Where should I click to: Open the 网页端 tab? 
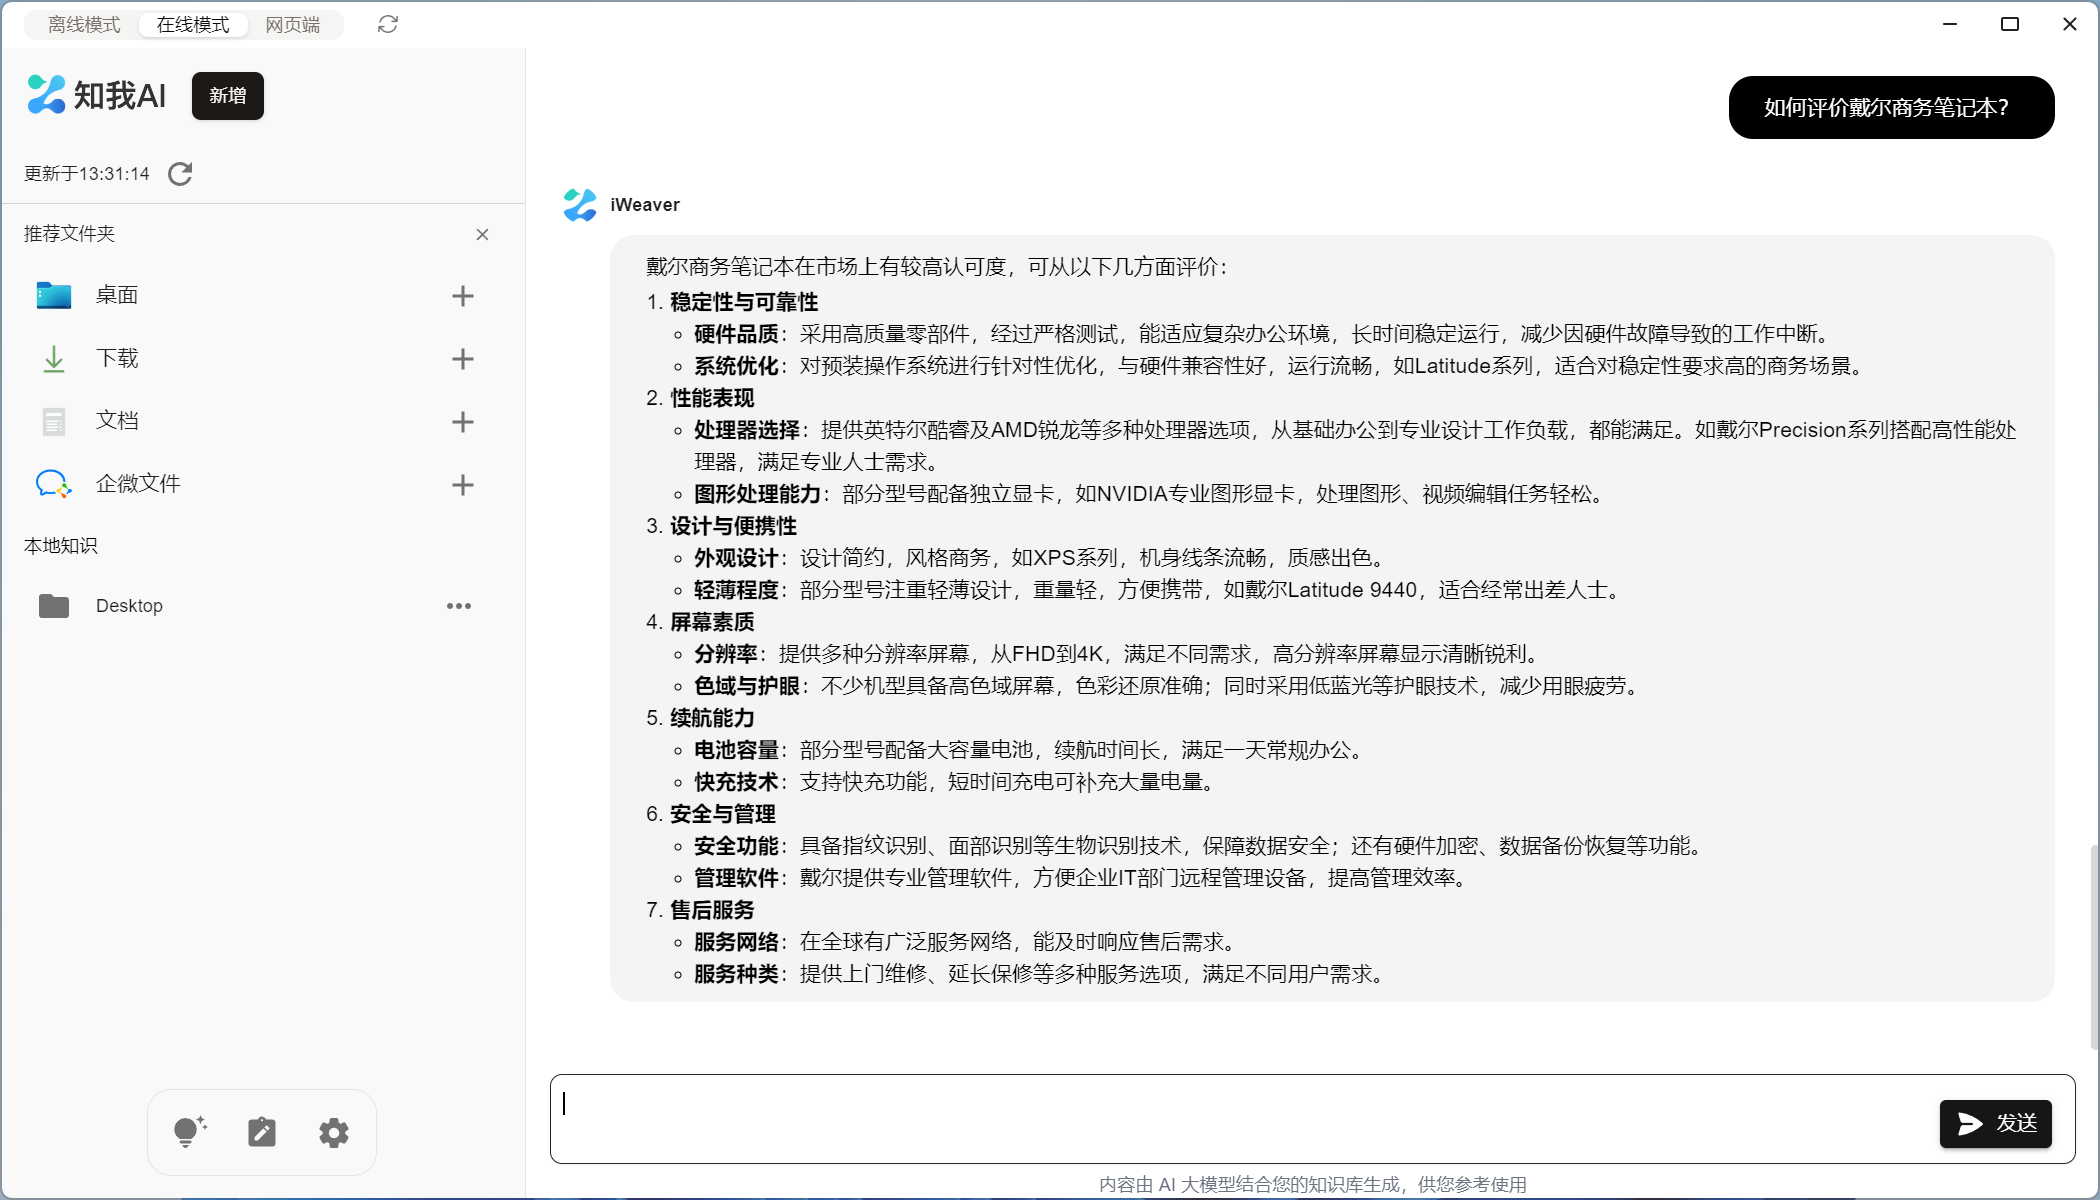(x=293, y=25)
